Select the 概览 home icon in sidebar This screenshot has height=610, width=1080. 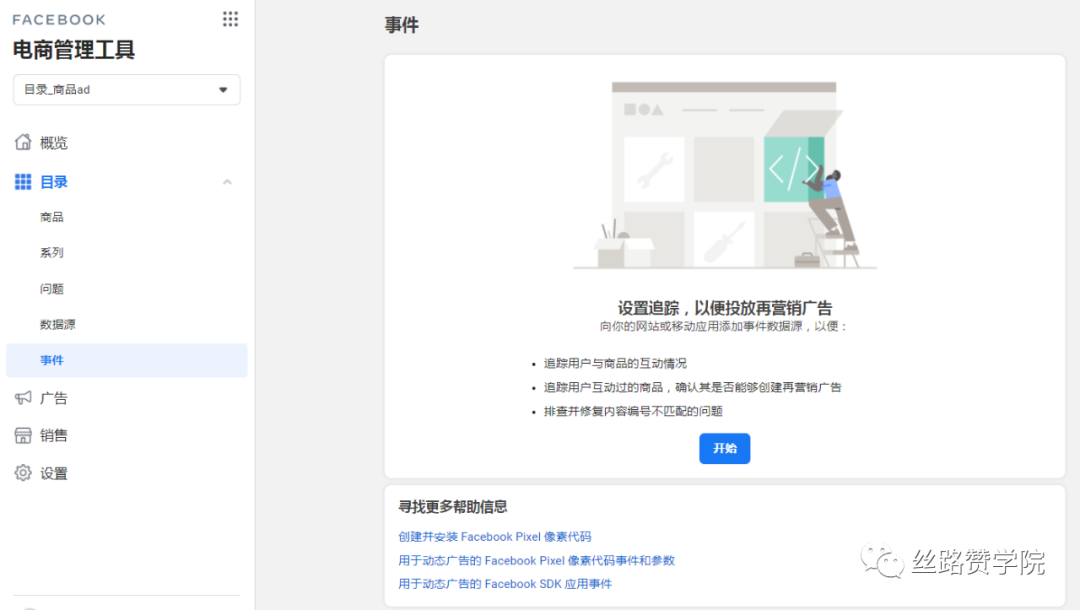coord(23,141)
